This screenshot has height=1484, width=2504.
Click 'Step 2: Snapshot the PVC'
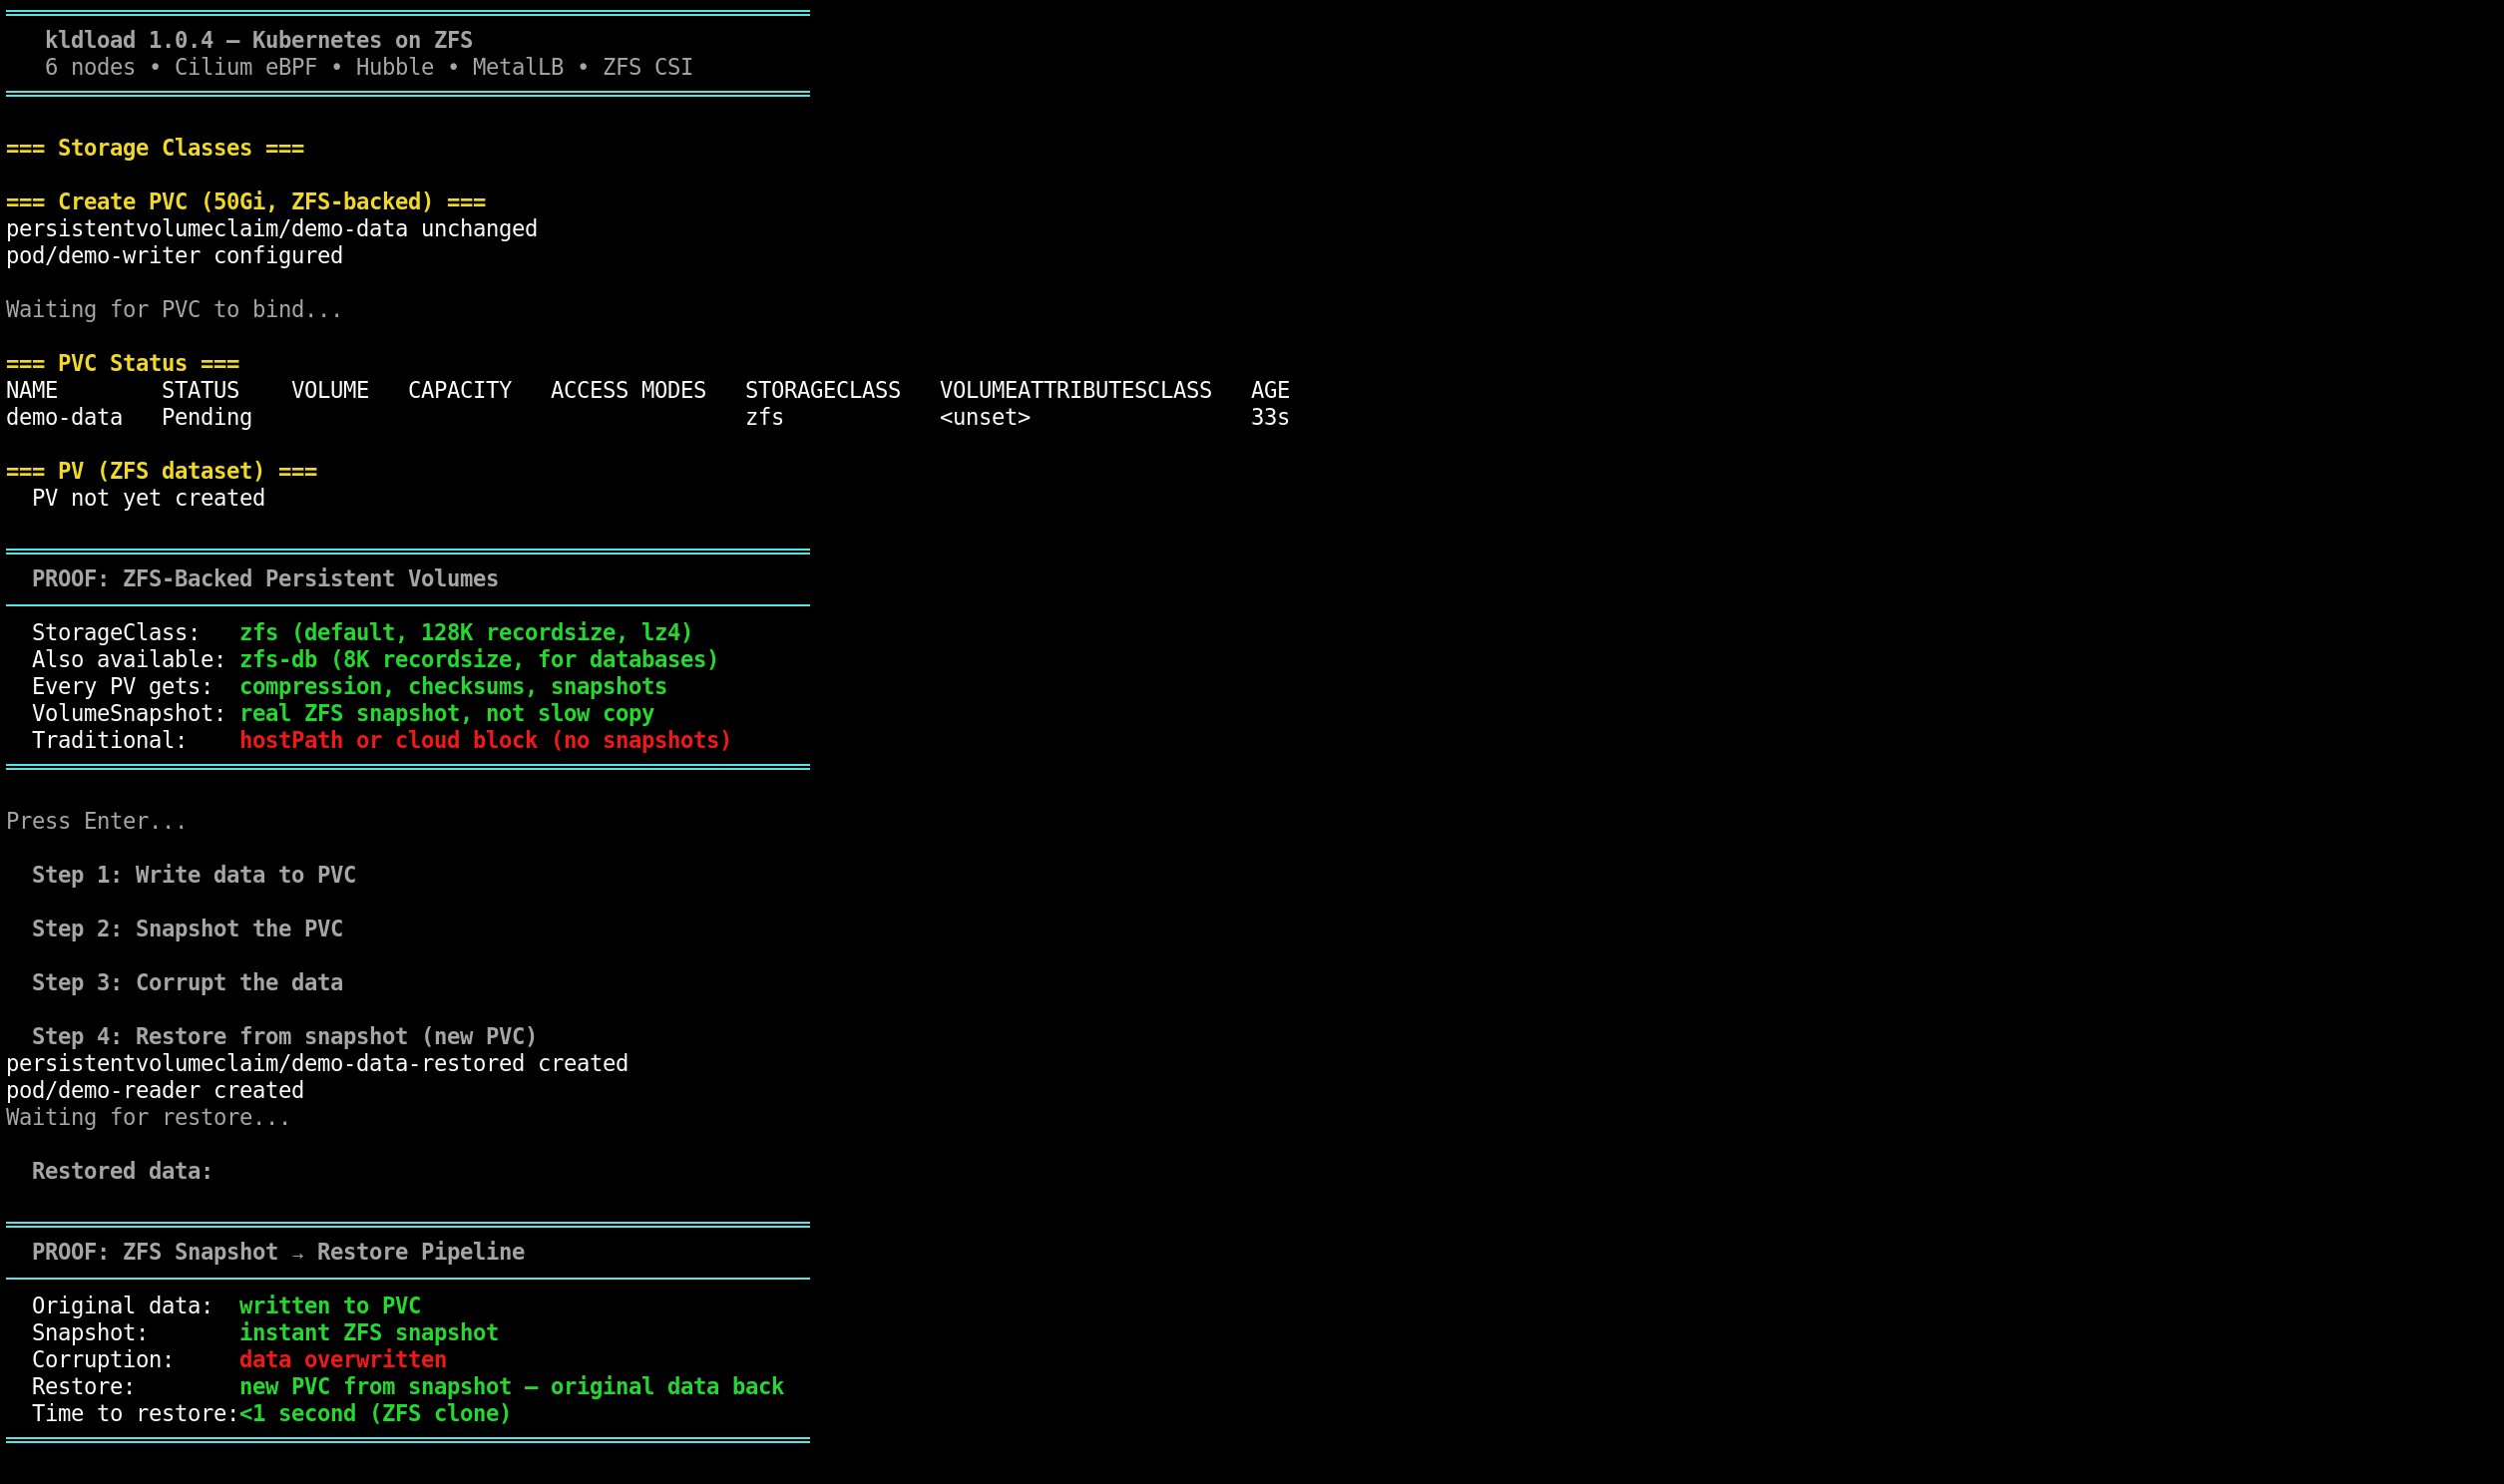(x=188, y=931)
